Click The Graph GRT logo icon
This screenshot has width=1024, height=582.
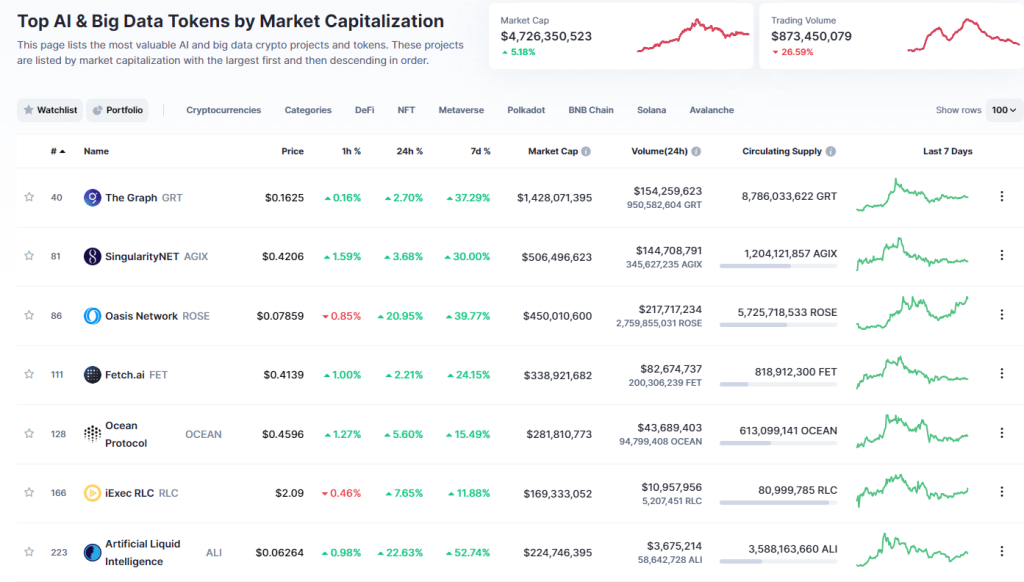click(x=92, y=198)
